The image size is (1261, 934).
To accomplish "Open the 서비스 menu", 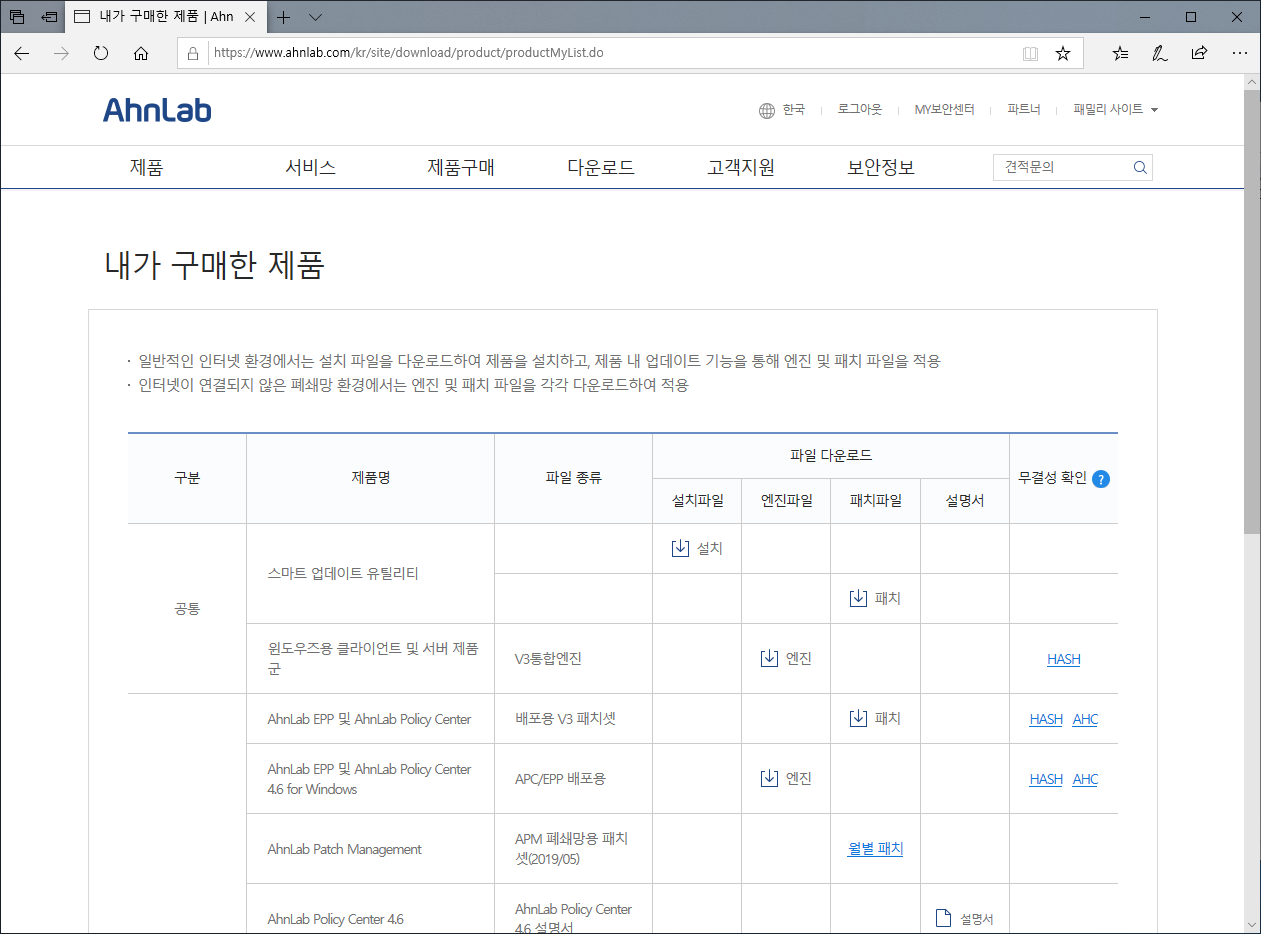I will coord(310,168).
